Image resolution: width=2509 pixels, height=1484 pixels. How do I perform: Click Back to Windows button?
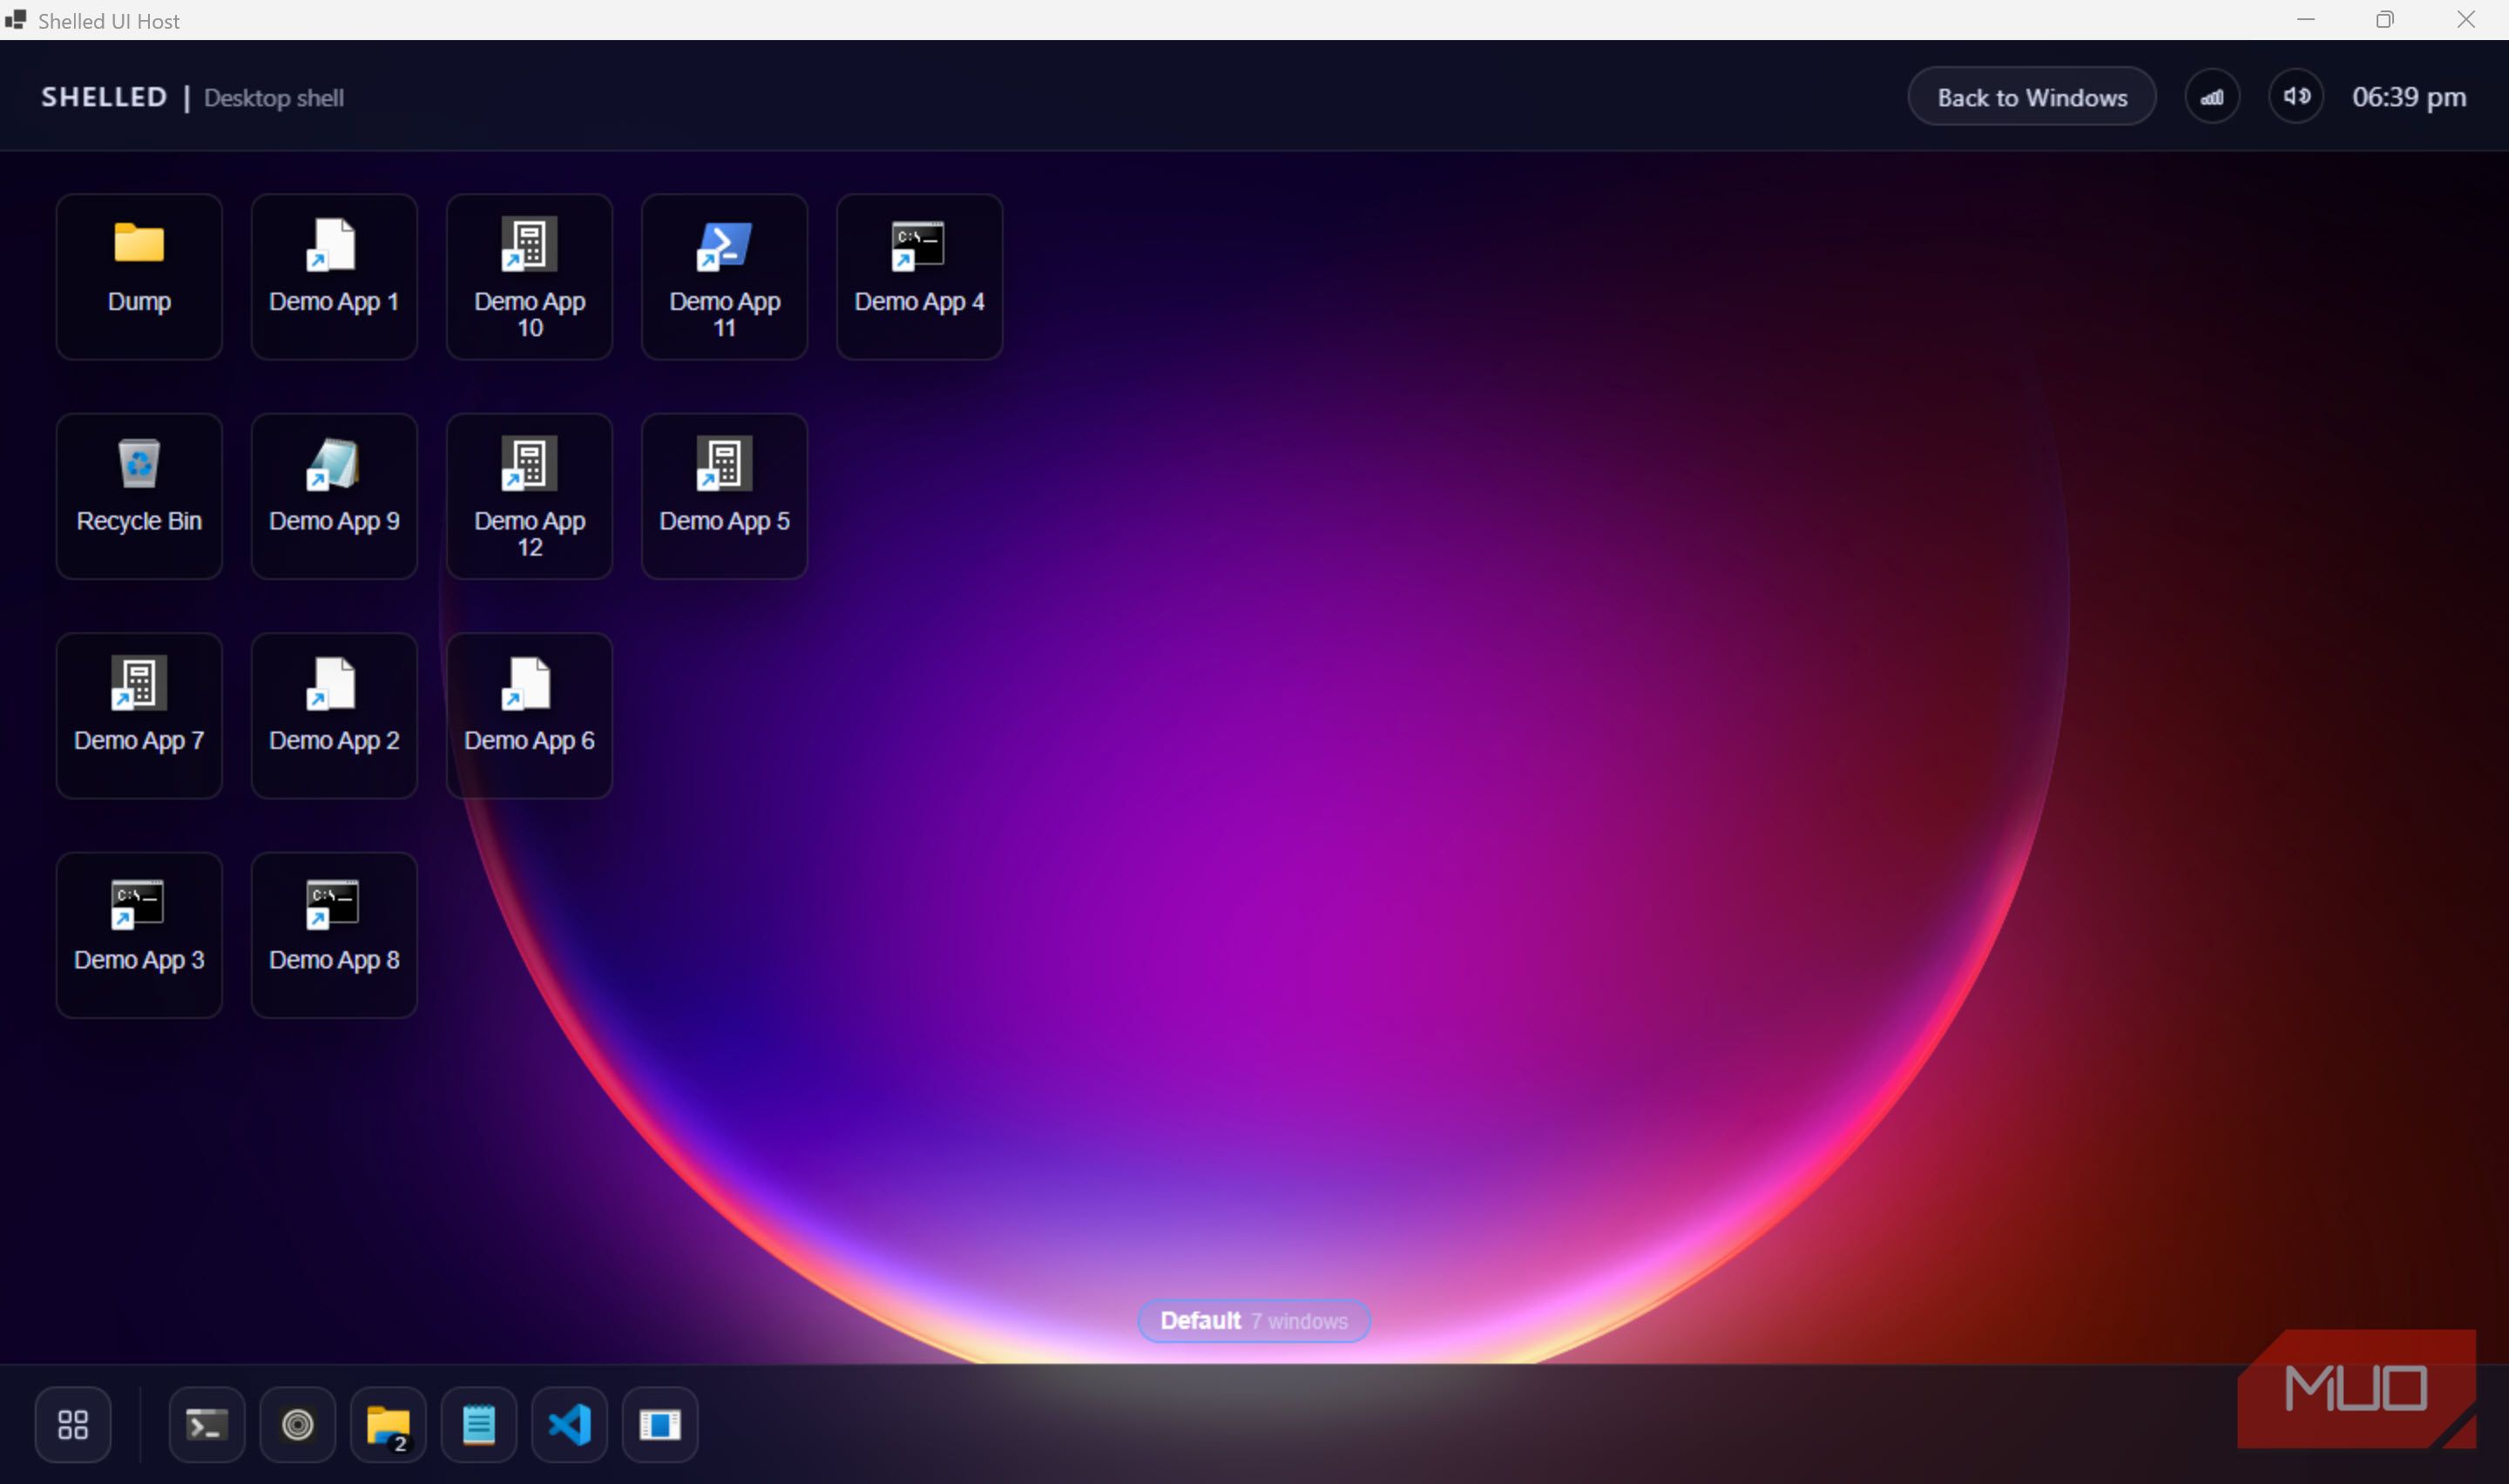coord(2031,97)
